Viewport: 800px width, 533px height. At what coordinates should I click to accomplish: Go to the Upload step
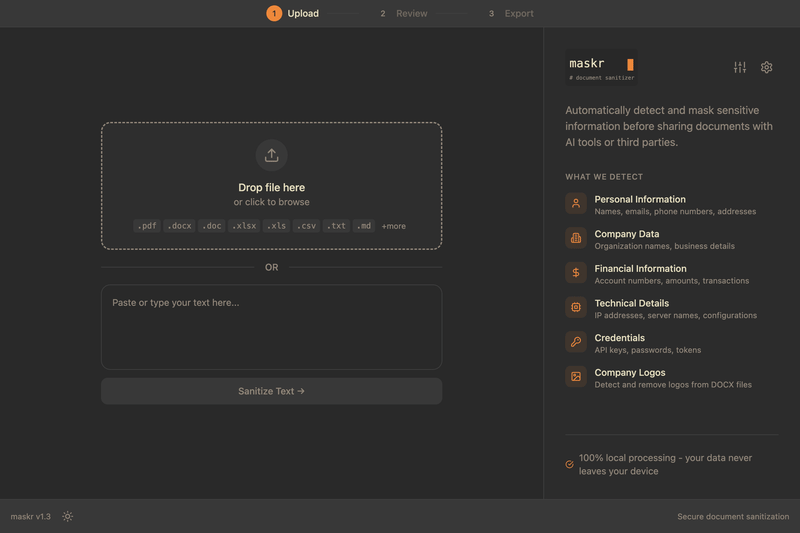click(x=293, y=13)
